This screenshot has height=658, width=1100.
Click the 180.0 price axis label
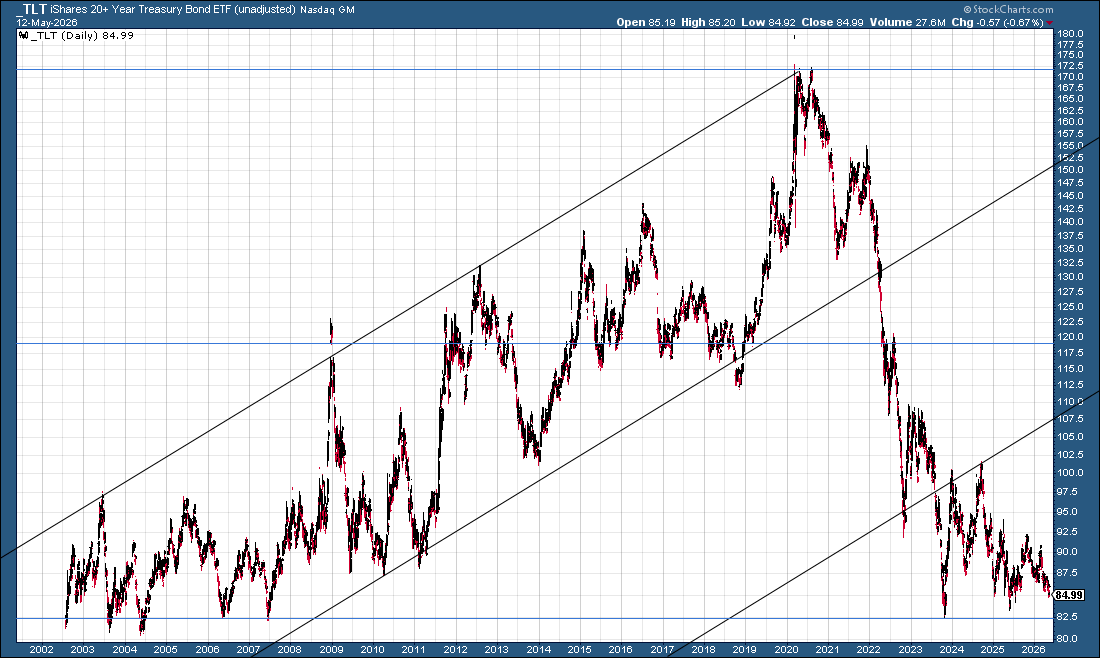point(1071,33)
